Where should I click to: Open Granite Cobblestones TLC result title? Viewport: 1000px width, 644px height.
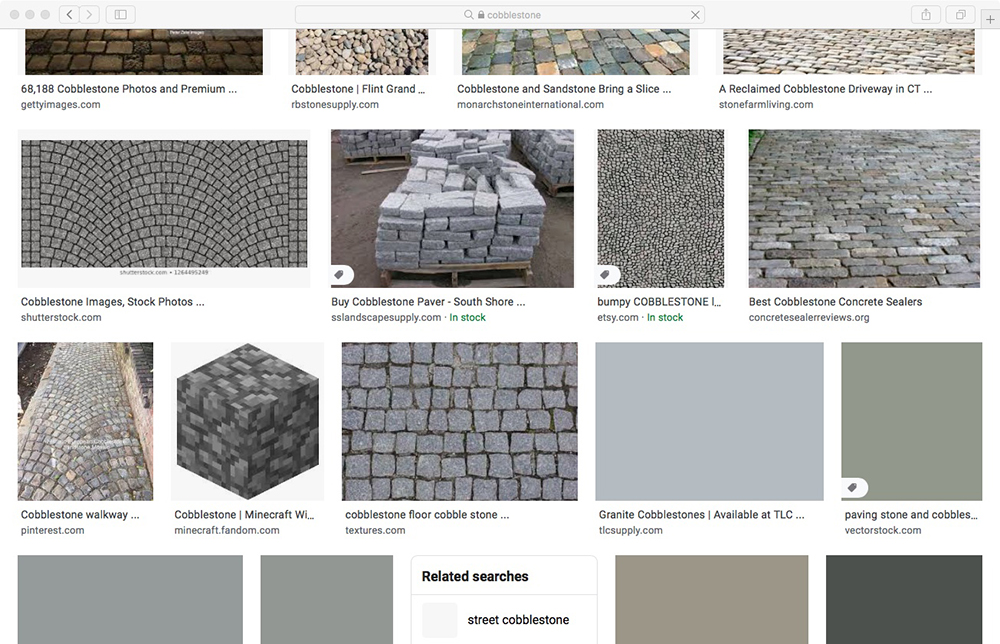(x=695, y=515)
